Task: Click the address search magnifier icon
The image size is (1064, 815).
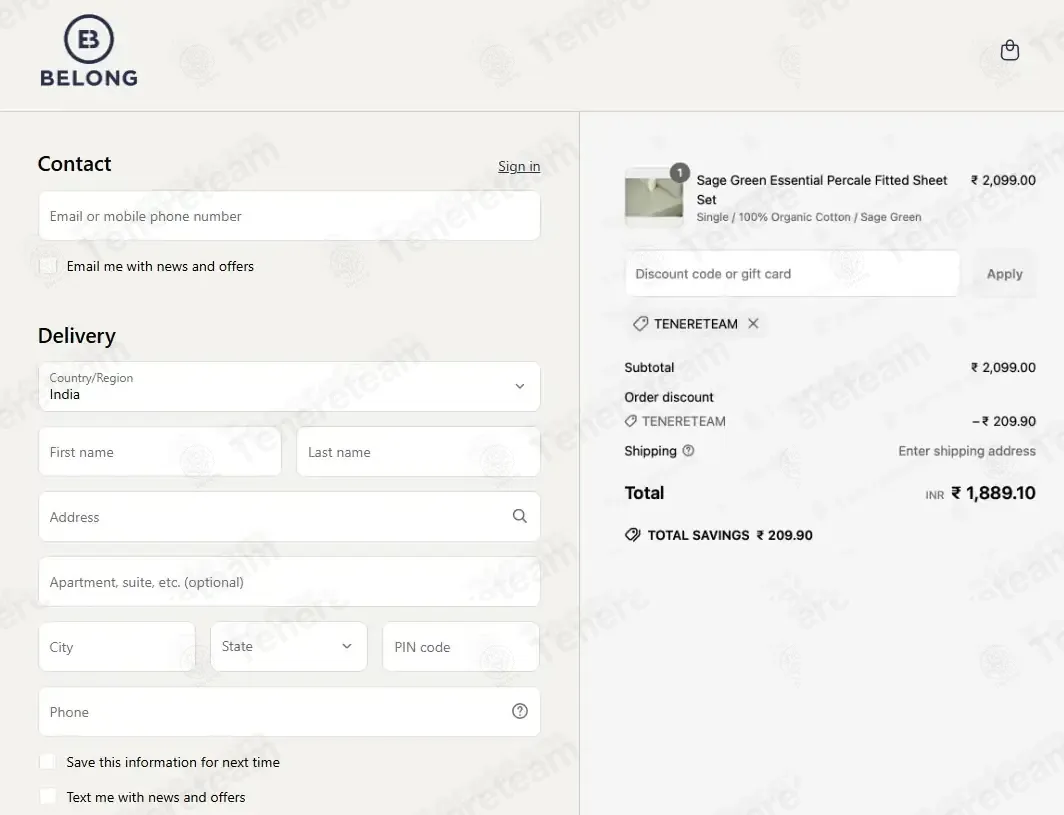Action: click(520, 516)
